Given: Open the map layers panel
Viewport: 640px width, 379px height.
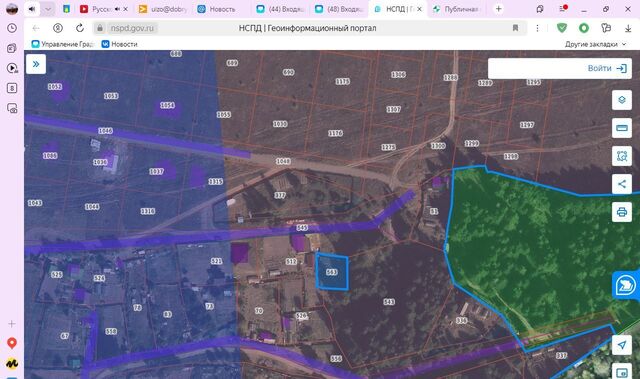Looking at the screenshot, I should click(x=622, y=100).
